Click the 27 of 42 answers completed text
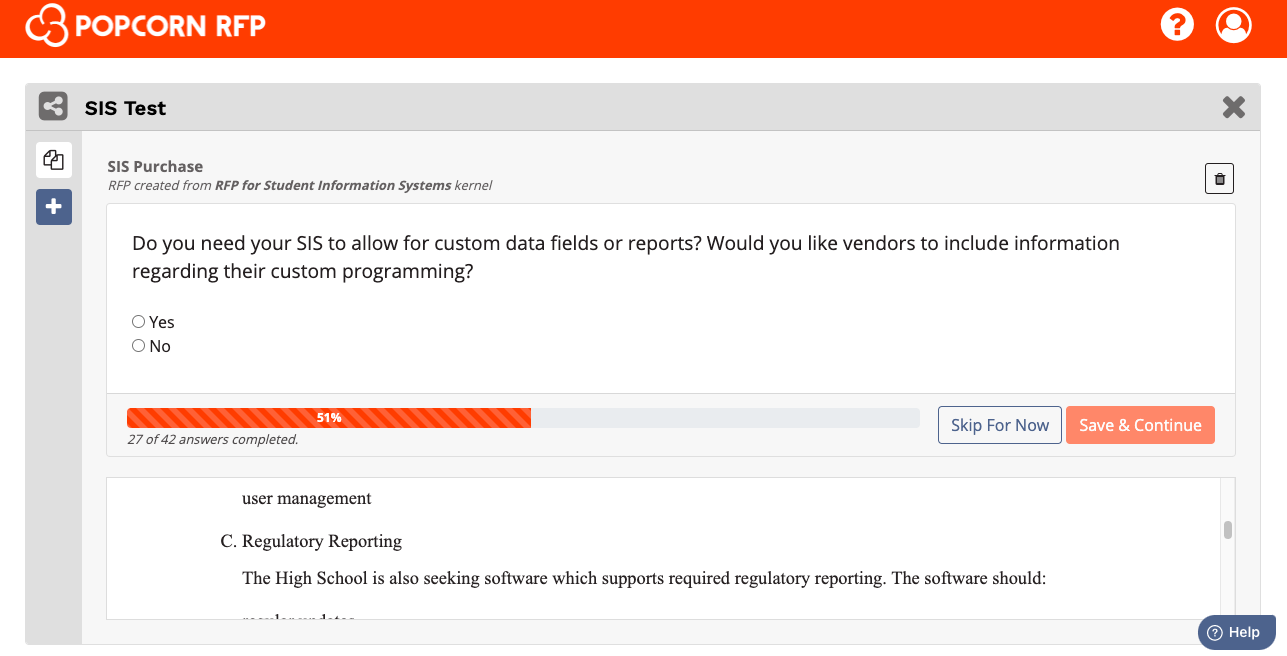The width and height of the screenshot is (1287, 656). pyautogui.click(x=212, y=439)
